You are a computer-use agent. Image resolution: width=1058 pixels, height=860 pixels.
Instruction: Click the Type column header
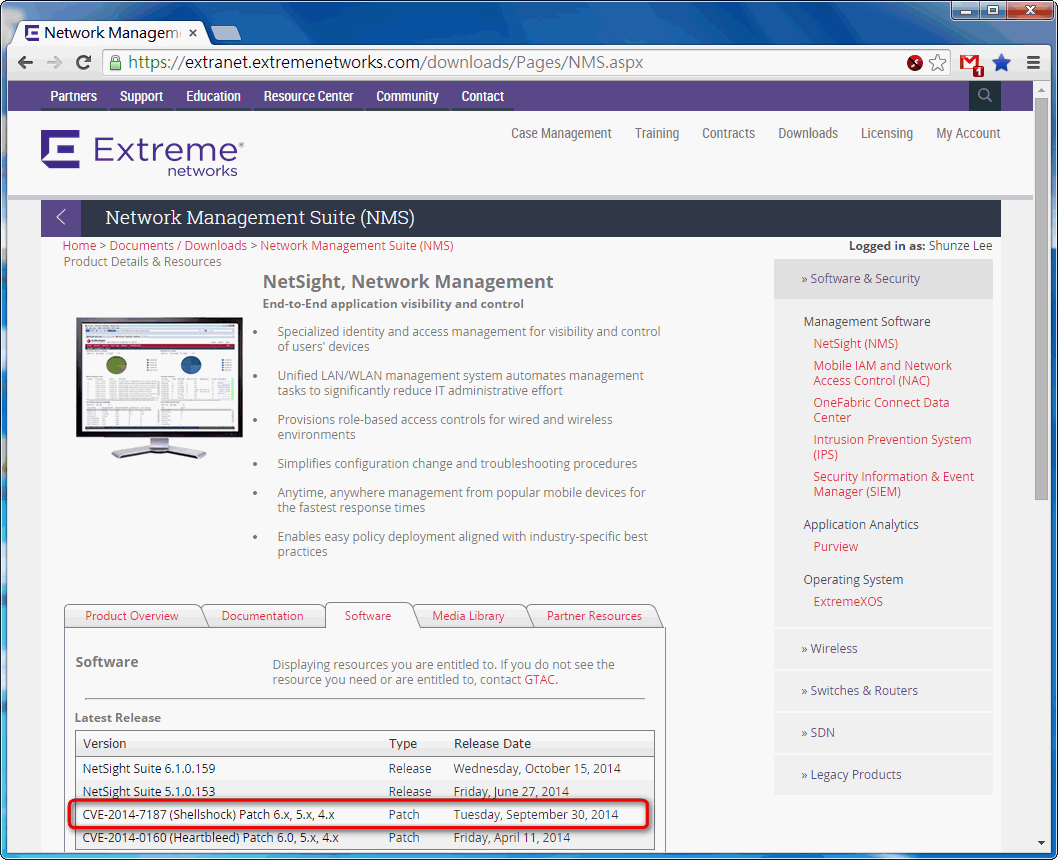click(403, 743)
